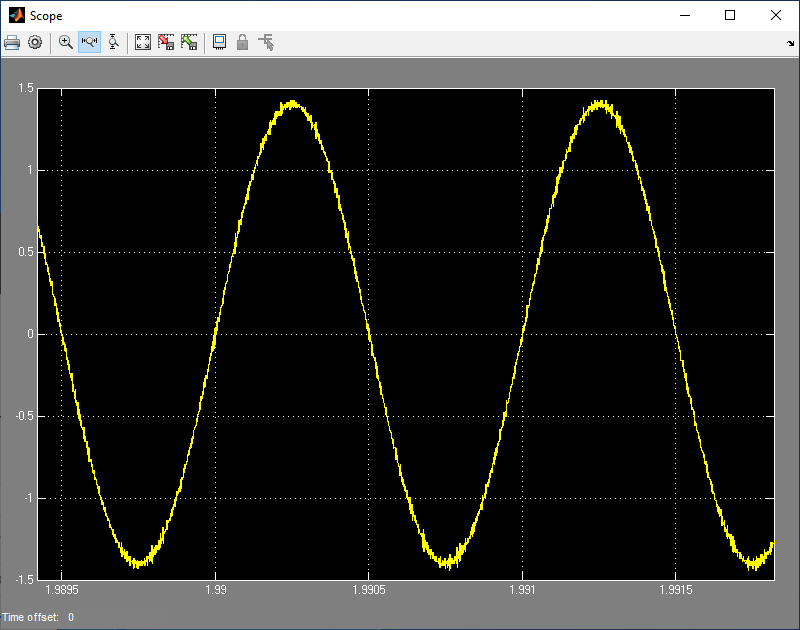
Task: Click the lock axes selection padlock
Action: 242,43
